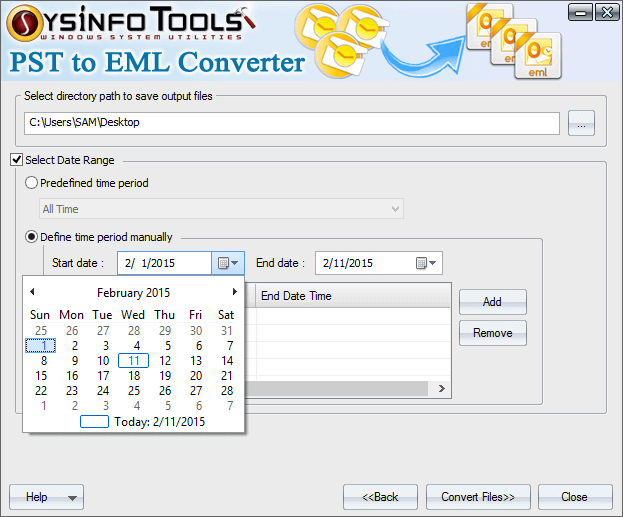623x517 pixels.
Task: Choose February 12 in calendar
Action: [x=165, y=360]
